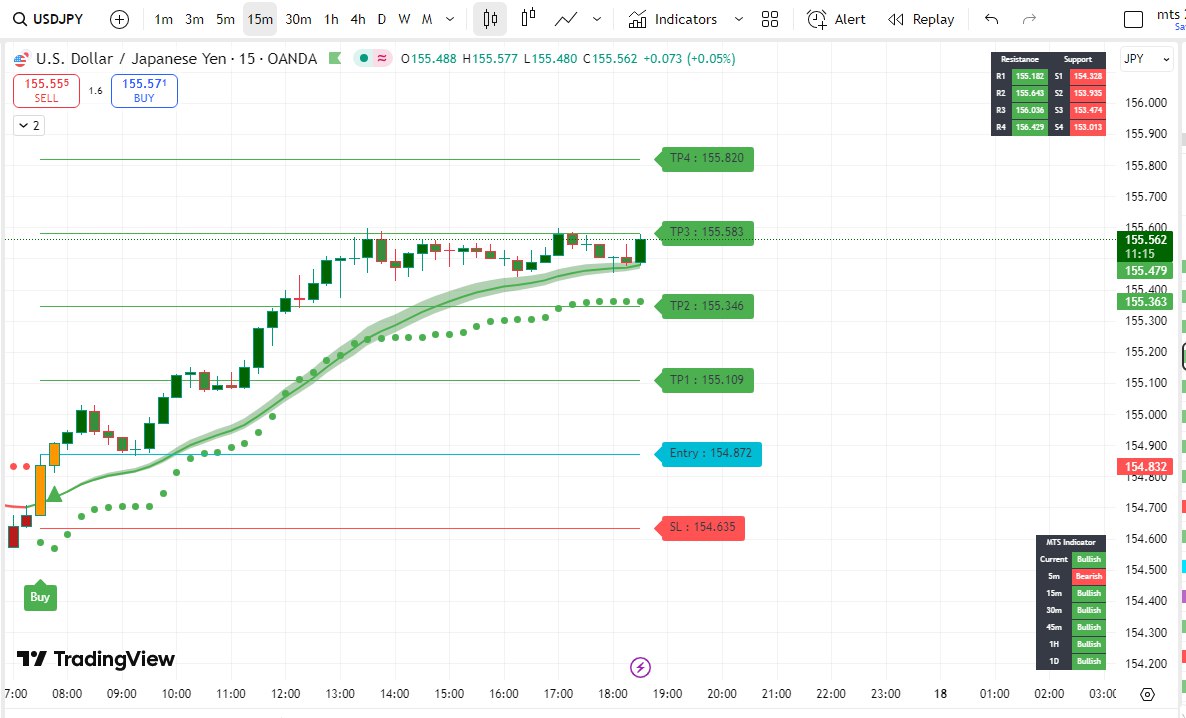Start bar Replay mode
Image resolution: width=1186 pixels, height=718 pixels.
921,19
